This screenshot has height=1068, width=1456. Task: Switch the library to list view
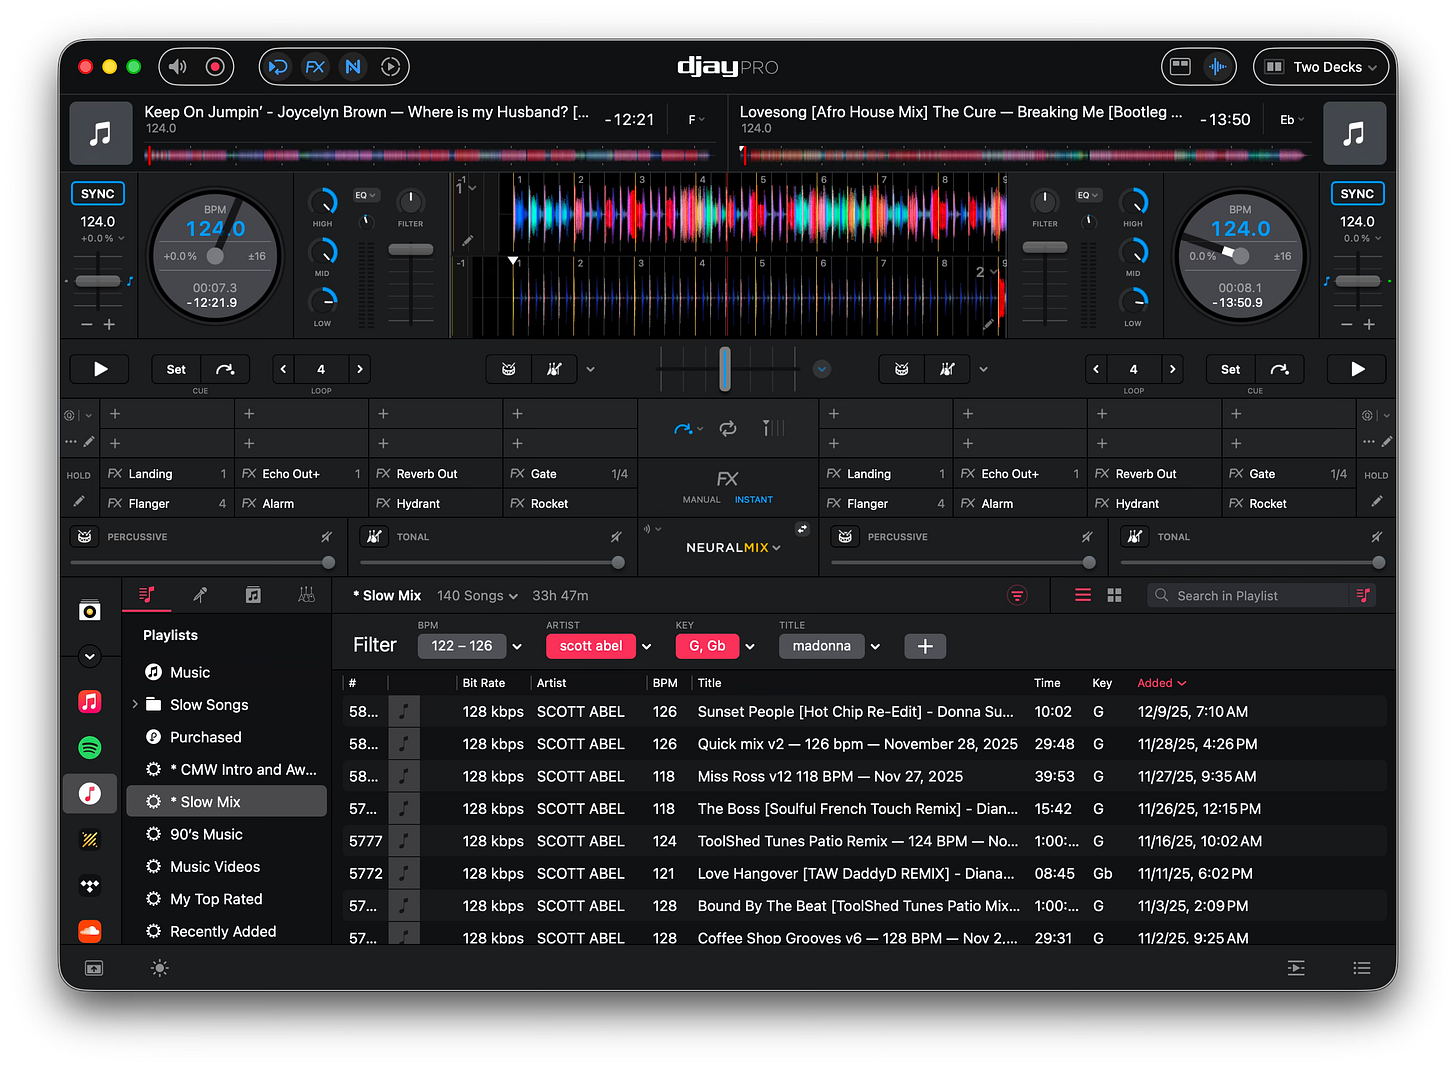click(1083, 596)
